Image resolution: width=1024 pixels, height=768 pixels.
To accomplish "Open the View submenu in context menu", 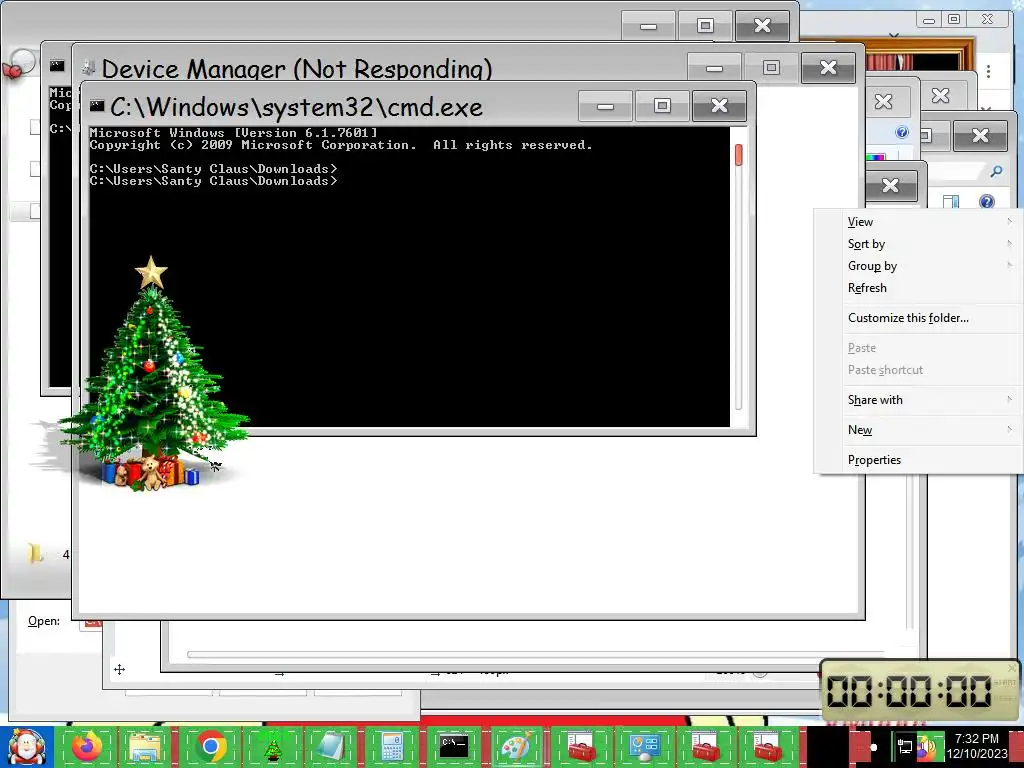I will [x=920, y=222].
